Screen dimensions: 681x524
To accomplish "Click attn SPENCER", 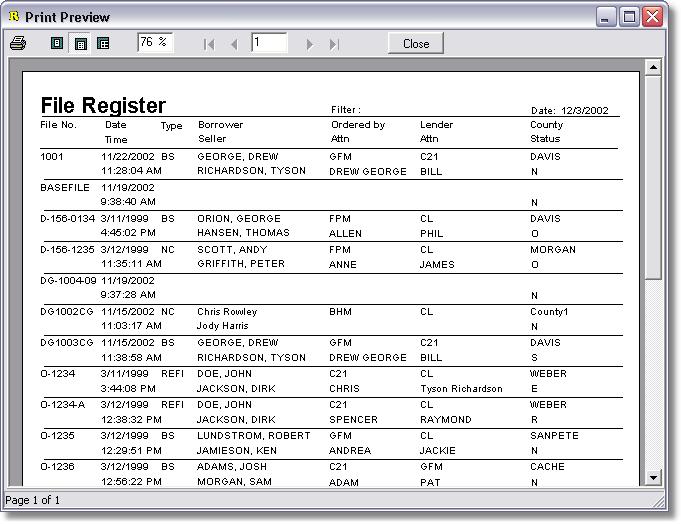I will (354, 420).
